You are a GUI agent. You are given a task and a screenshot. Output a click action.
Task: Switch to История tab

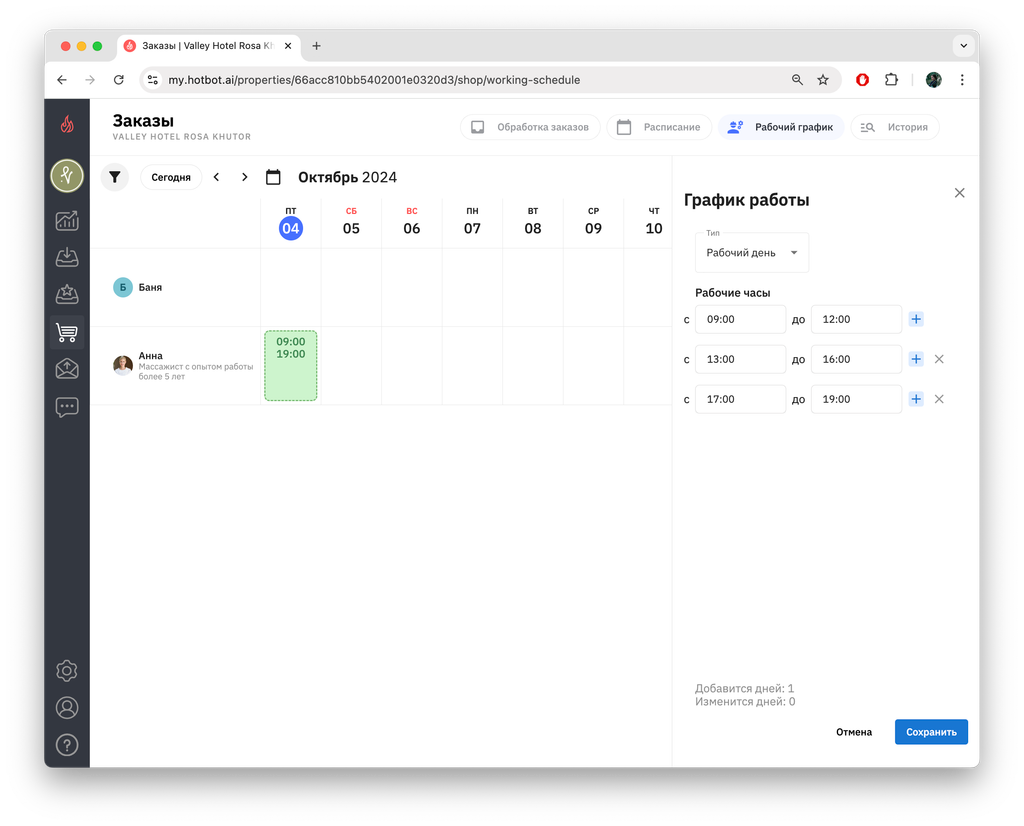[895, 127]
